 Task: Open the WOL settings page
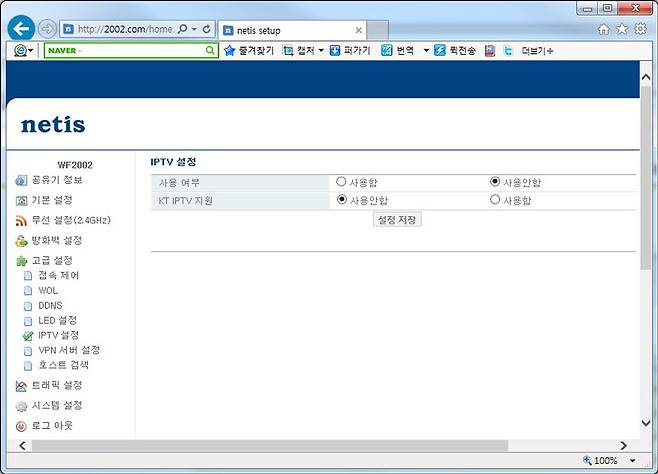(48, 291)
